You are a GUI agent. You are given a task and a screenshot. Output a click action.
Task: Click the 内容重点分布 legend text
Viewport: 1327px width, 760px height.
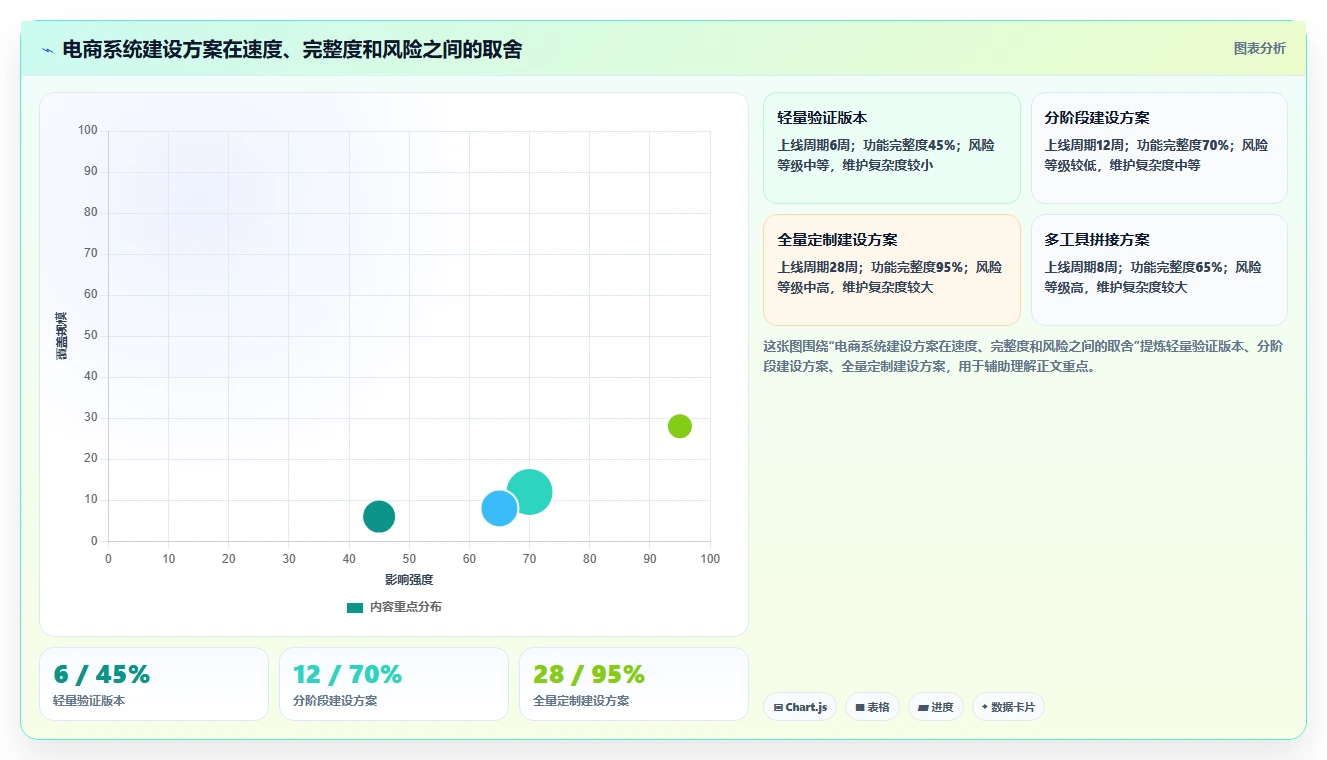tap(405, 607)
